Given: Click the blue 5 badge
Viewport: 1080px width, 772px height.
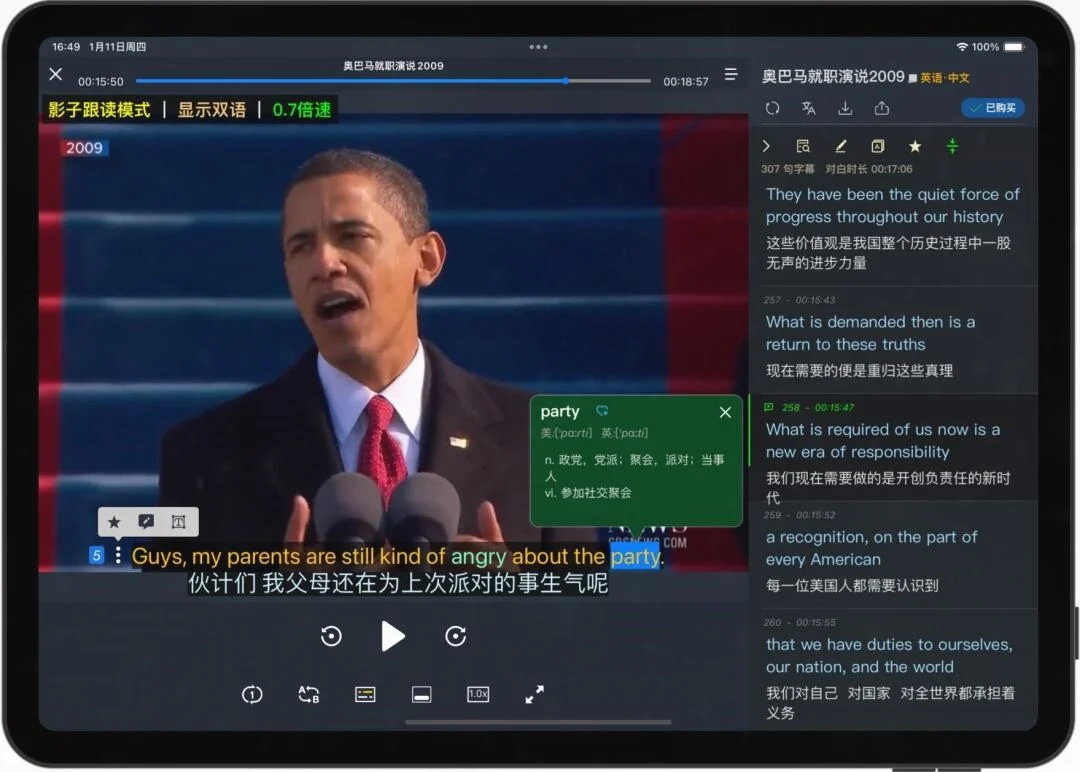Looking at the screenshot, I should [x=96, y=555].
